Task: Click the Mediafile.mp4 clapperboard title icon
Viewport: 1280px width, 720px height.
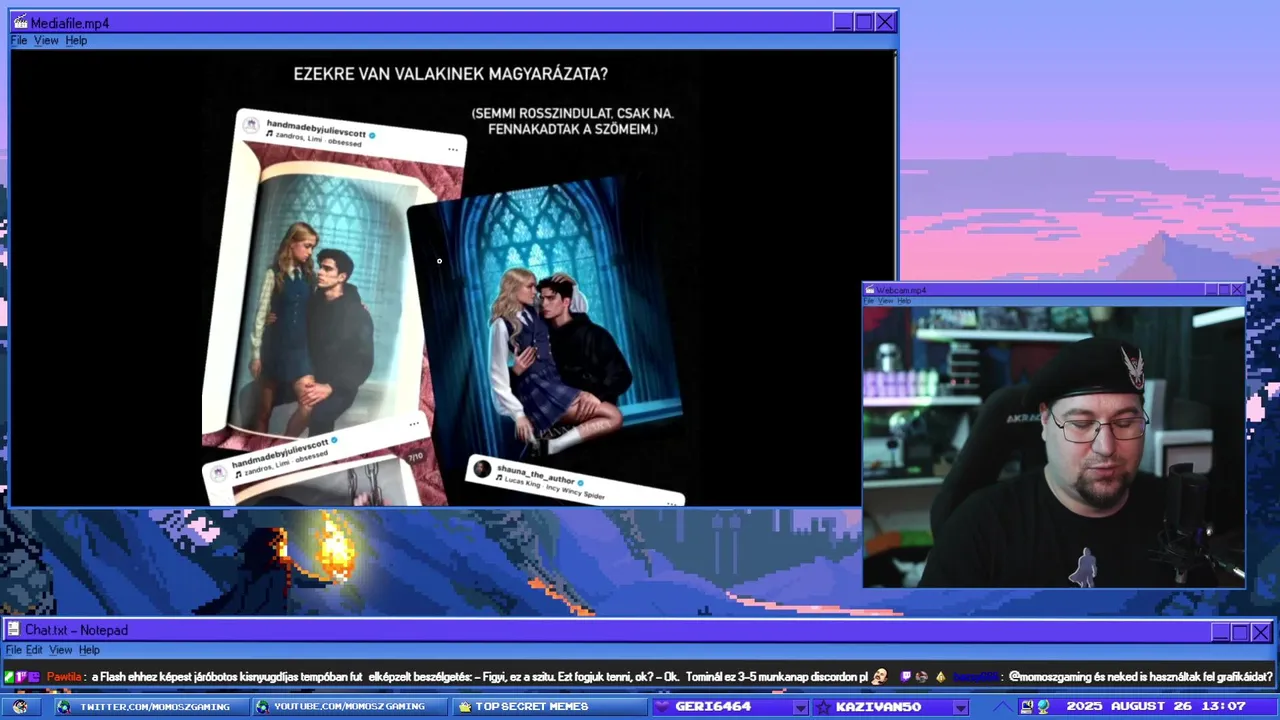Action: click(x=19, y=22)
